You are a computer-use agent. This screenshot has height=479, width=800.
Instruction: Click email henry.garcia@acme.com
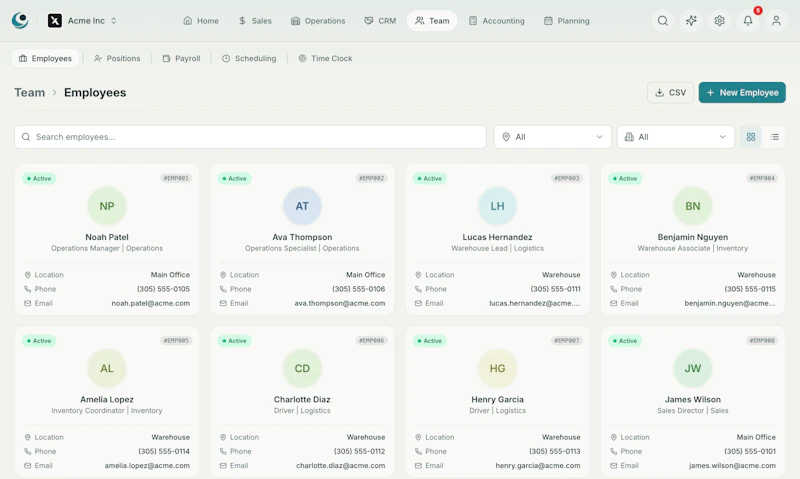click(538, 466)
